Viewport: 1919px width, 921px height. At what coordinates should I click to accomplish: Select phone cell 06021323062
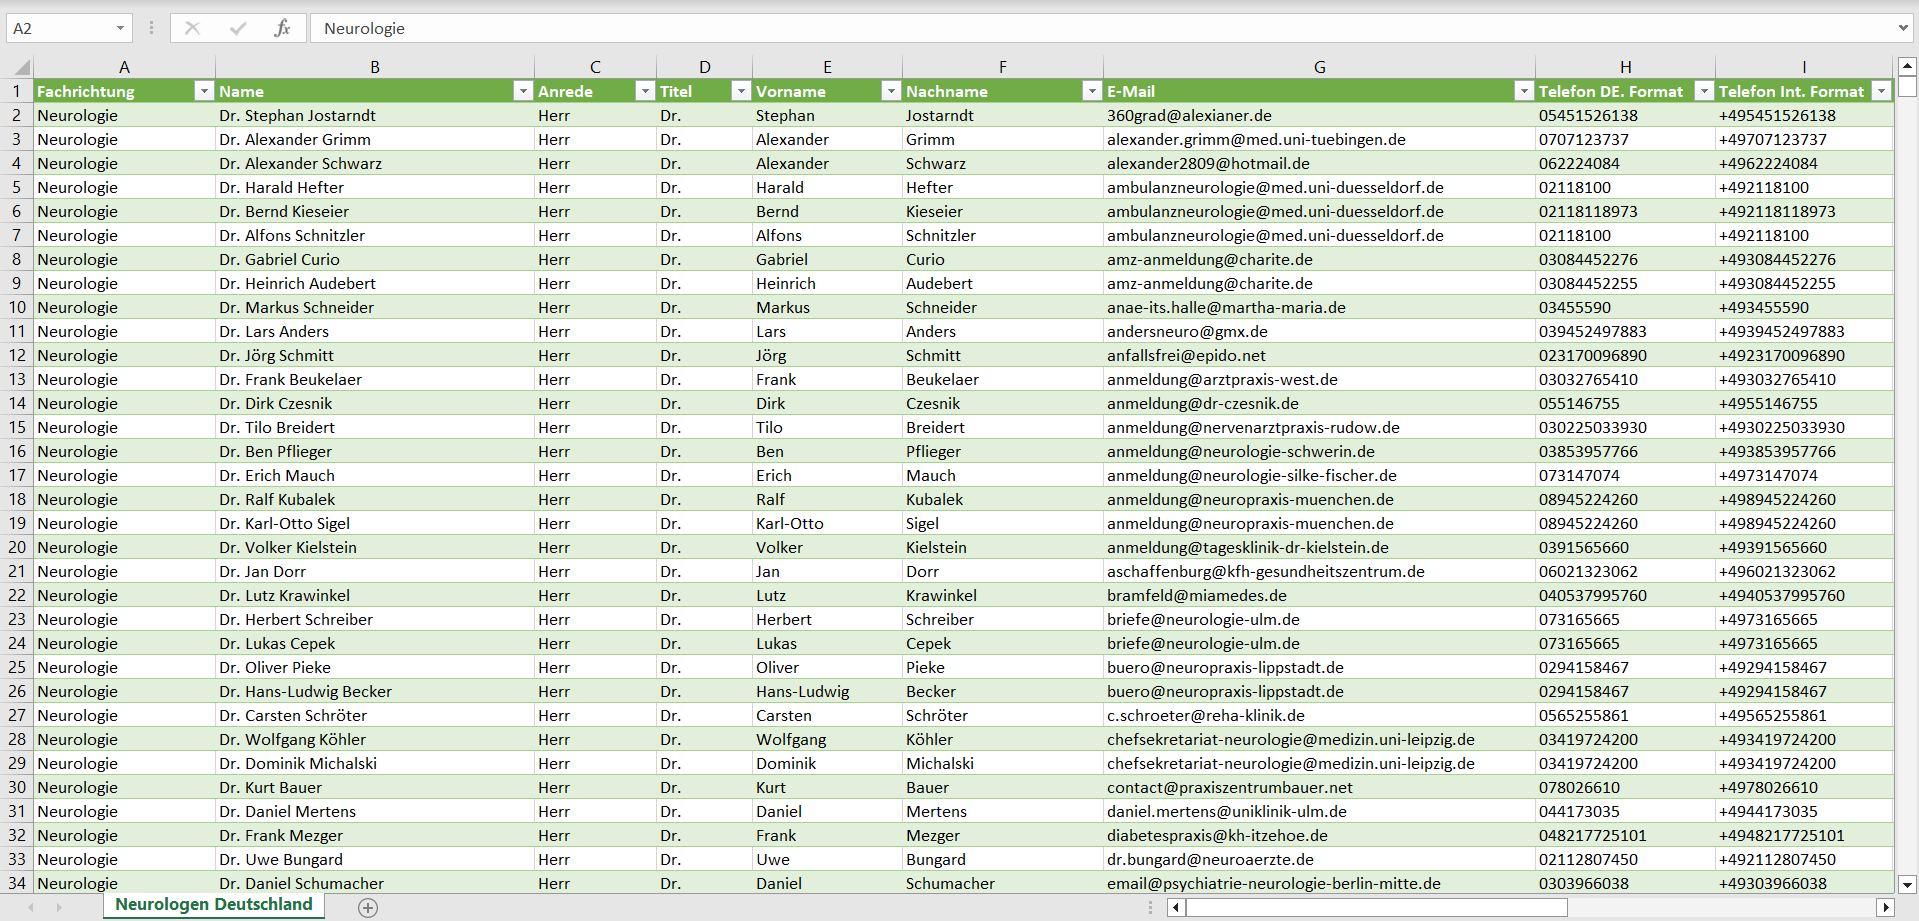tap(1625, 571)
